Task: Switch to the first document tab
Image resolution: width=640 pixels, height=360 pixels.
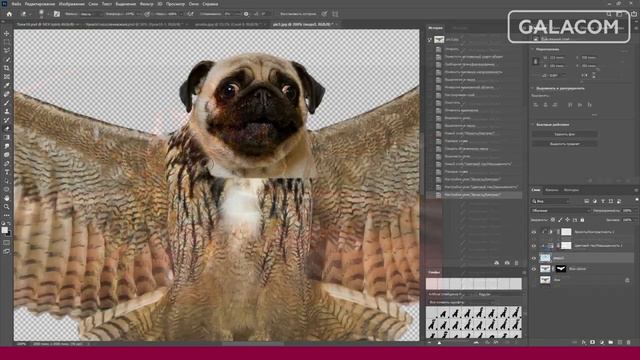Action: (48, 24)
